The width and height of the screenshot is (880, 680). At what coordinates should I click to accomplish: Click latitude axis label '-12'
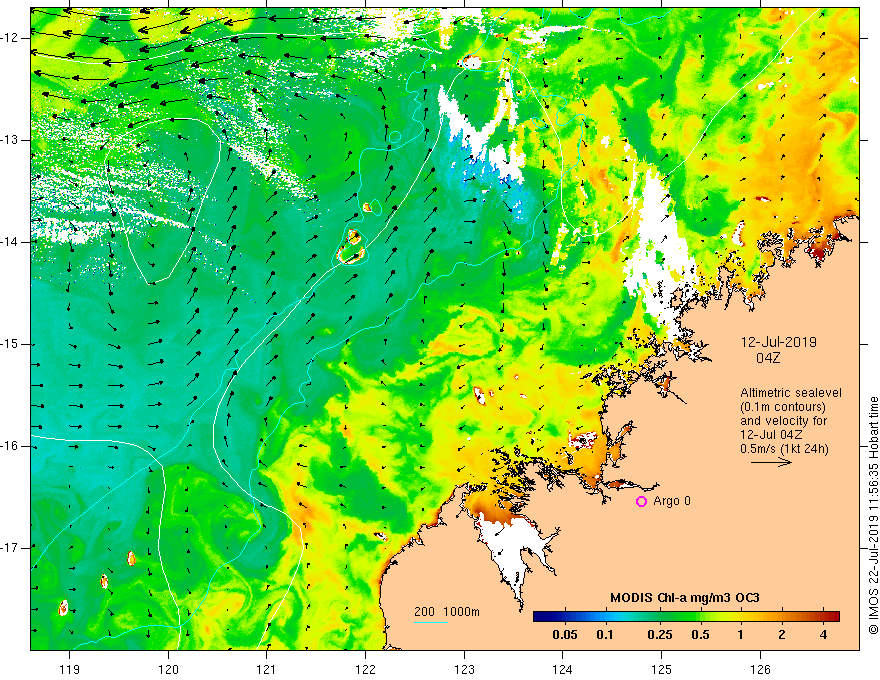pos(11,38)
